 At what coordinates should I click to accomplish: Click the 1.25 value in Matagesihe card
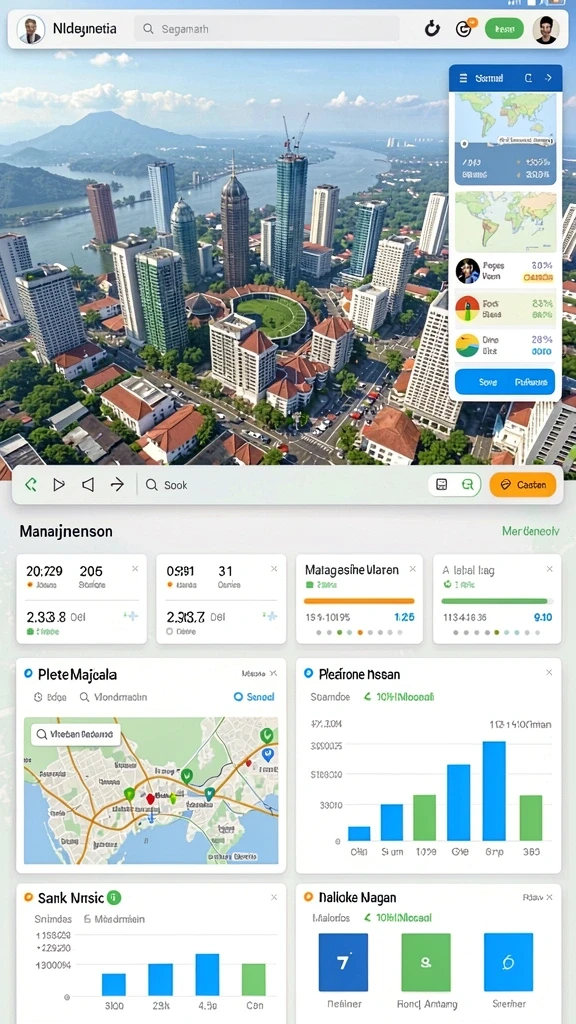coord(404,616)
